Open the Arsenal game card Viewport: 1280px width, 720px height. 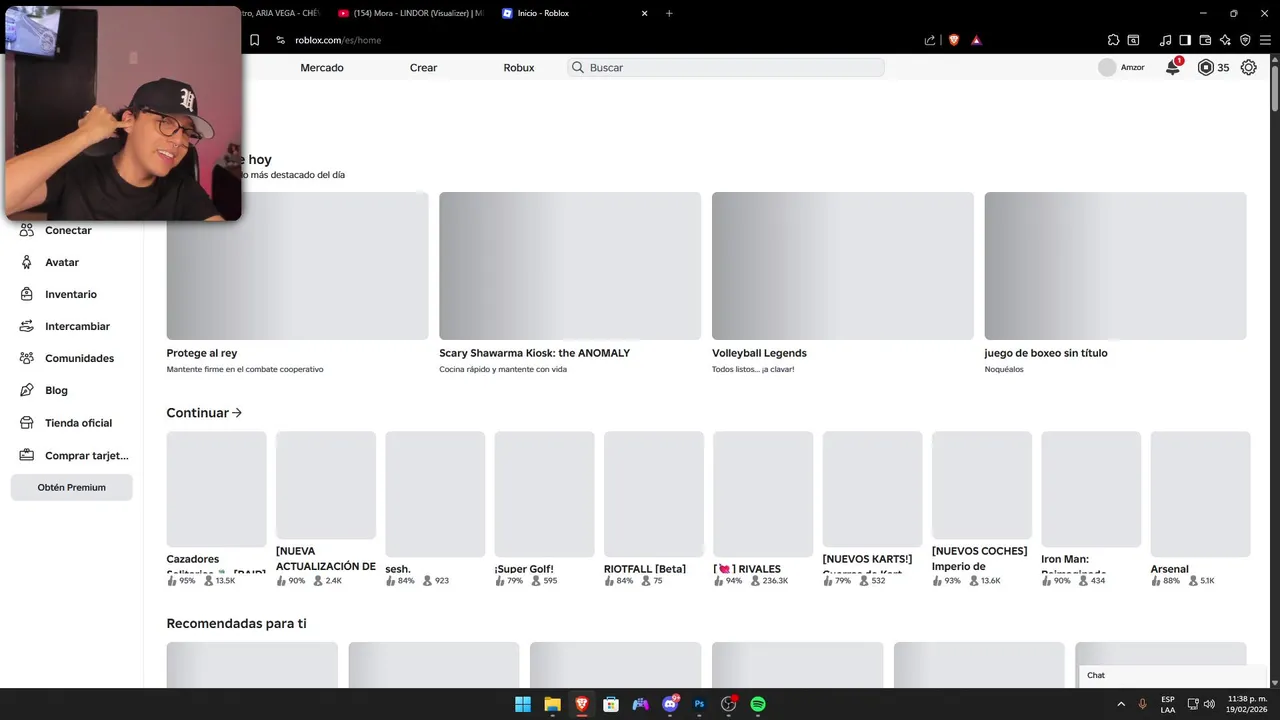point(1200,508)
